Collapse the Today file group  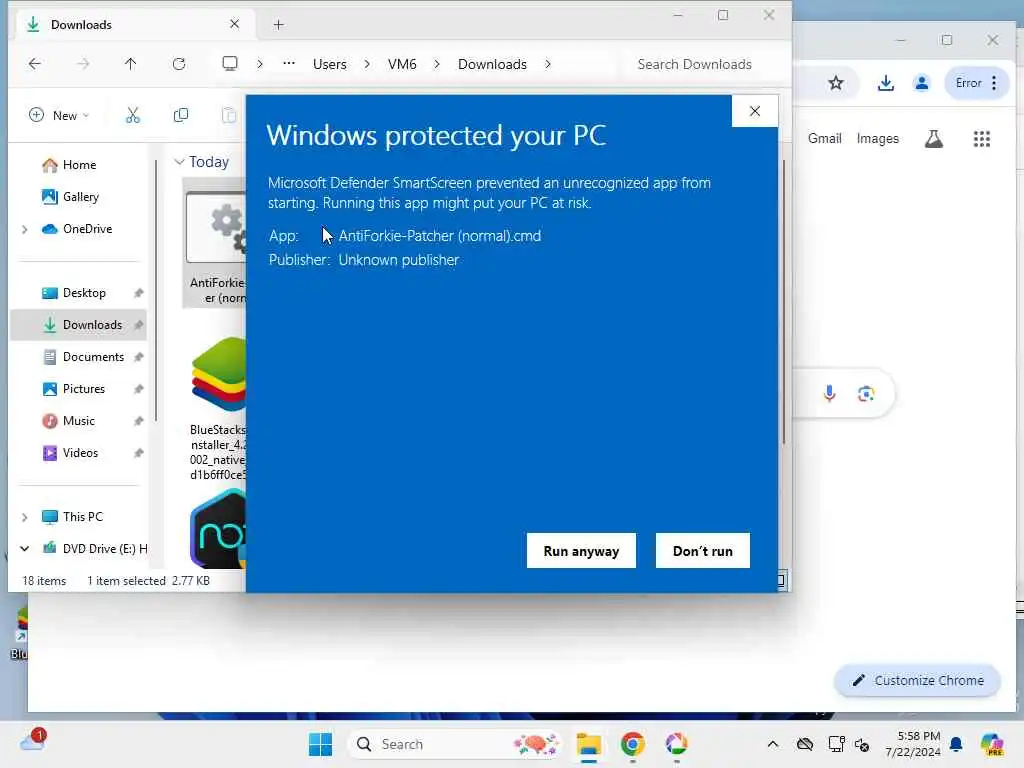tap(179, 162)
